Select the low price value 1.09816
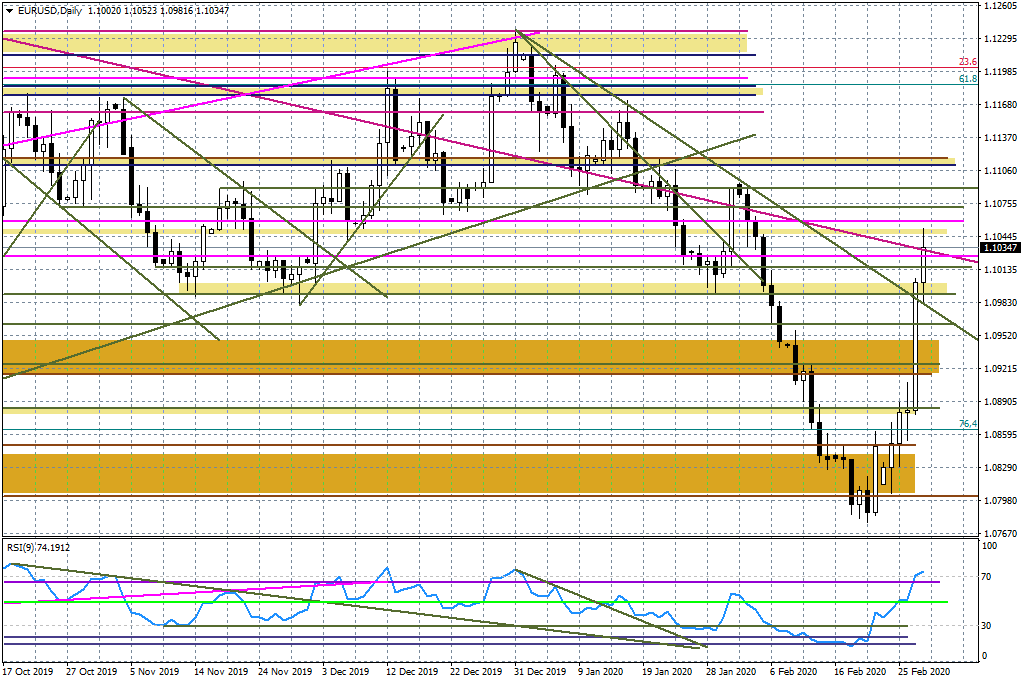 (176, 10)
